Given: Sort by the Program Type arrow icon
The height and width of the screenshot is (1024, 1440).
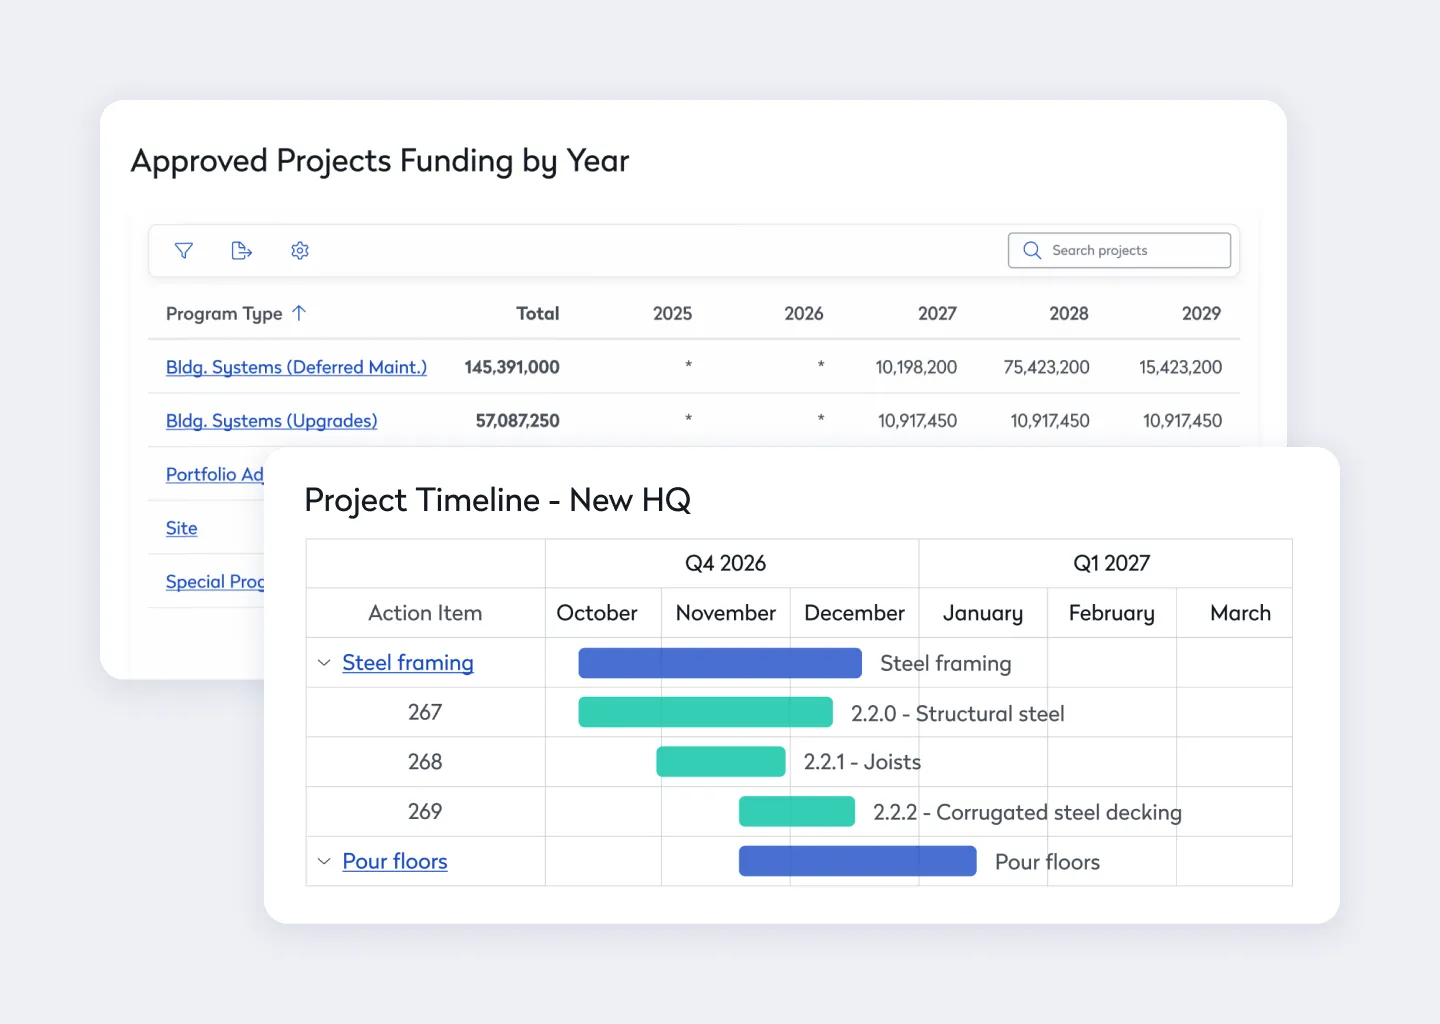Looking at the screenshot, I should click(x=298, y=313).
